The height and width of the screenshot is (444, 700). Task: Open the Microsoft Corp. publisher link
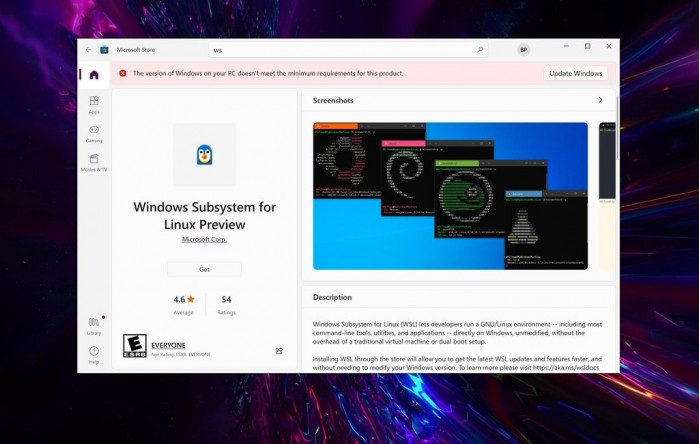pos(204,239)
